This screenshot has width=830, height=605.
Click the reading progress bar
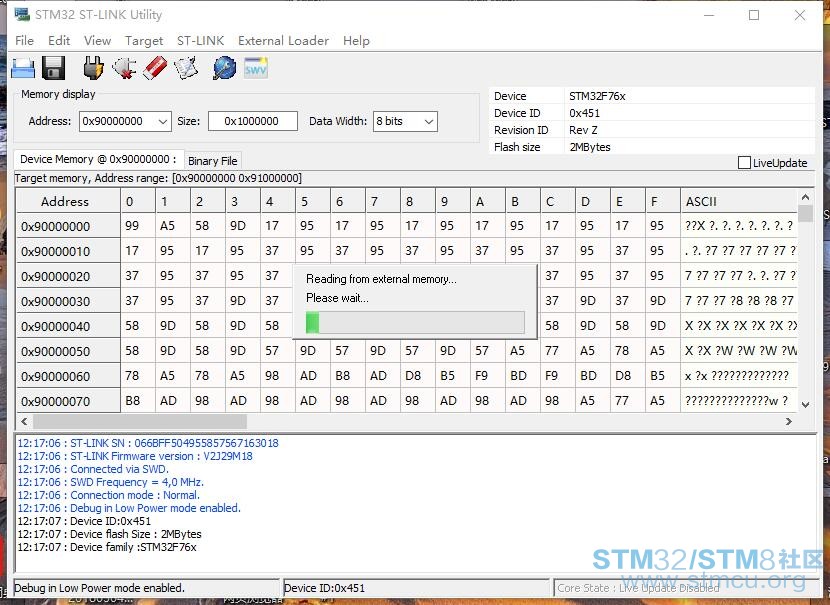(415, 322)
